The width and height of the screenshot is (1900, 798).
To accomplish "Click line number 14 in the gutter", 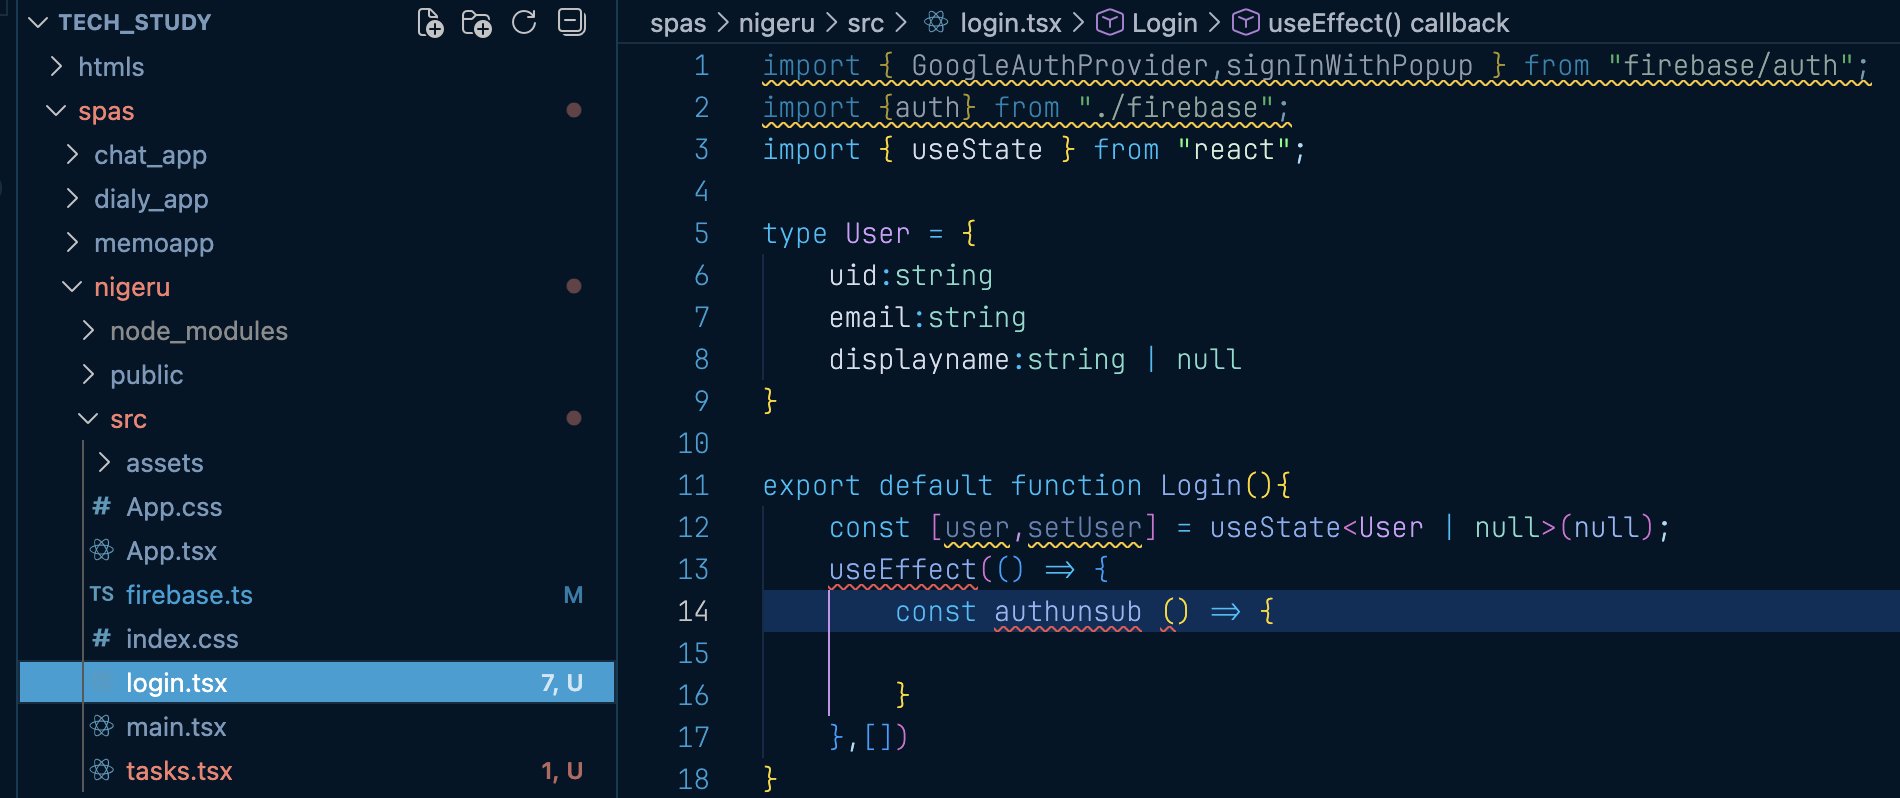I will [693, 611].
